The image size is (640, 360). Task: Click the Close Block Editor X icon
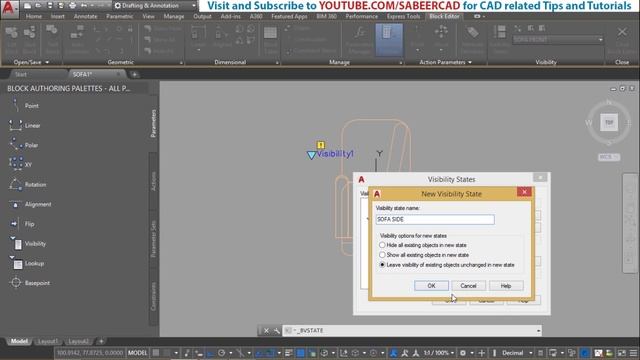[x=622, y=32]
